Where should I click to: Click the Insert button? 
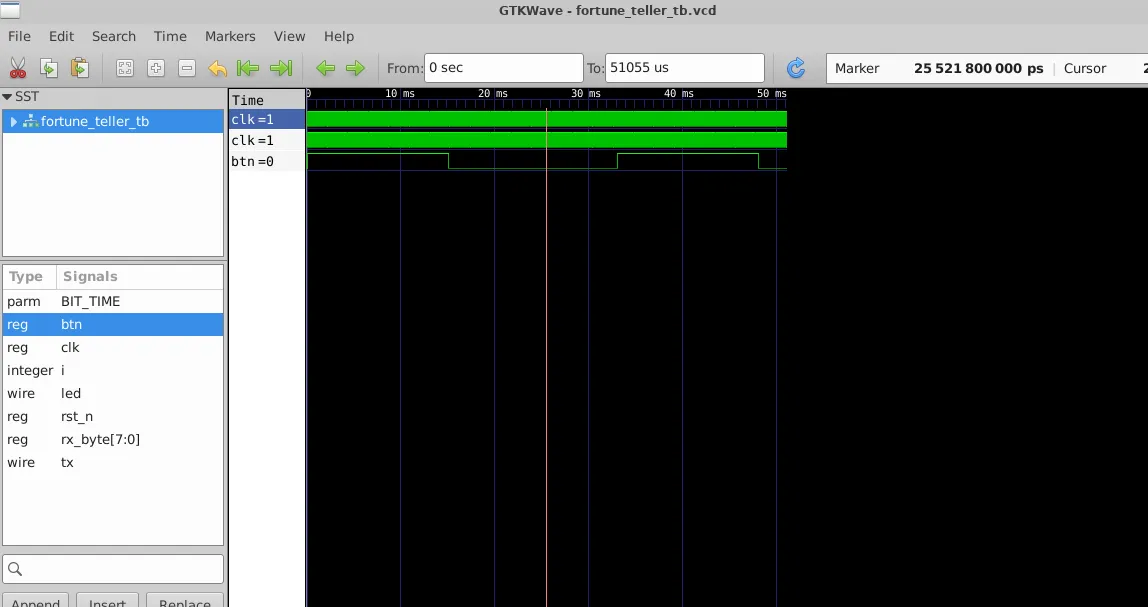pyautogui.click(x=107, y=600)
